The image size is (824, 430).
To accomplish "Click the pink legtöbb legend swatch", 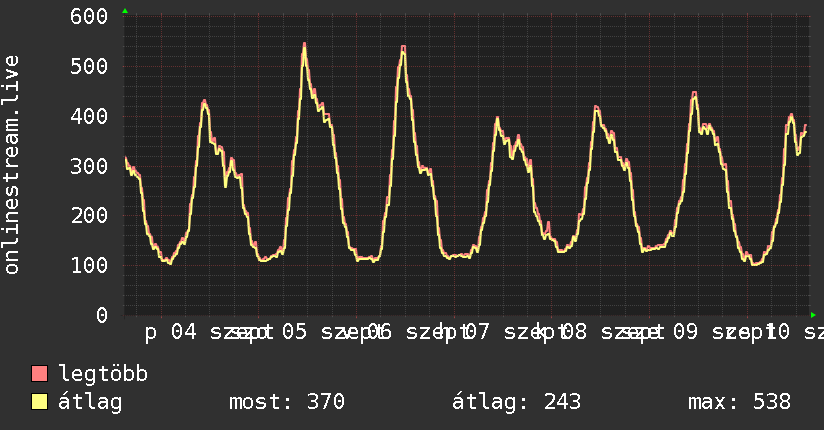I will [x=39, y=374].
